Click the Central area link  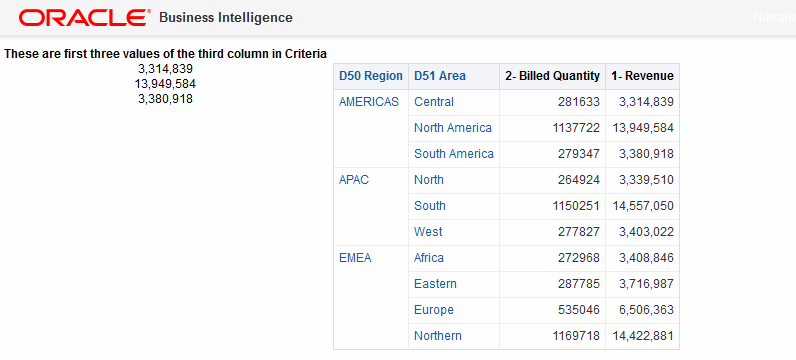click(x=434, y=102)
